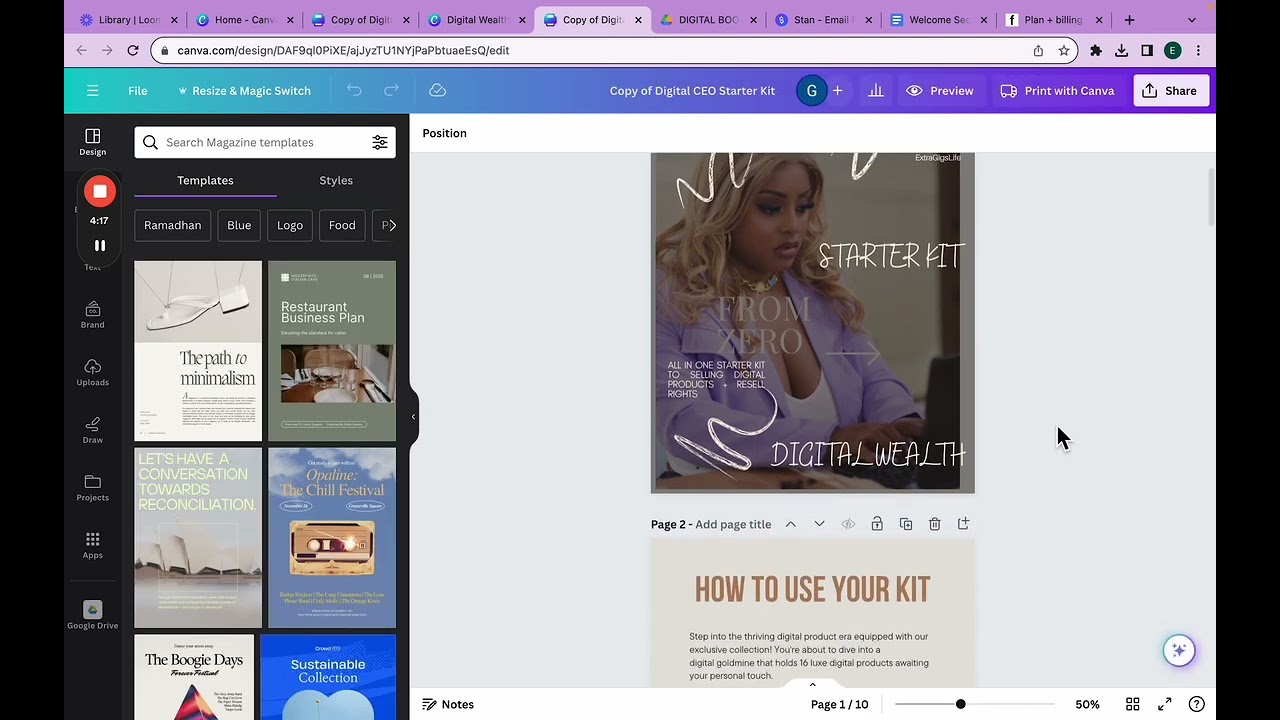Switch to the Styles tab
1280x720 pixels.
coord(336,181)
